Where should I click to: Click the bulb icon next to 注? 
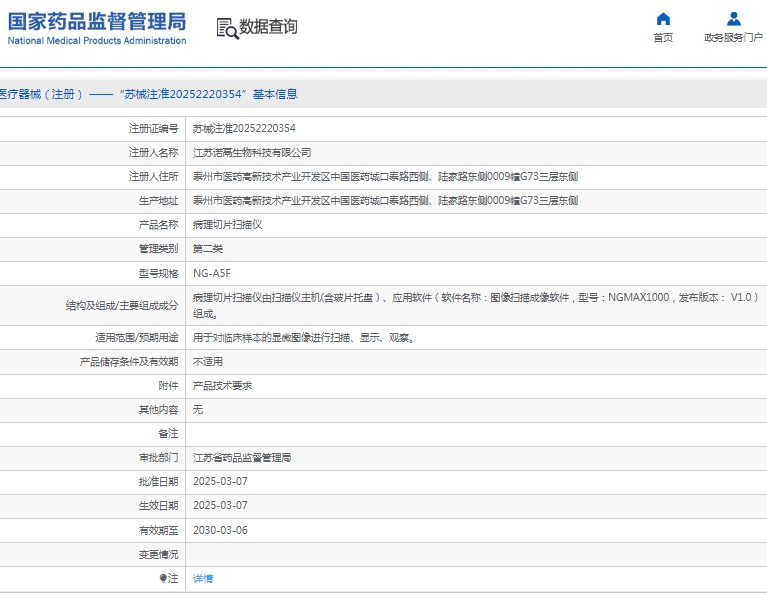(163, 578)
